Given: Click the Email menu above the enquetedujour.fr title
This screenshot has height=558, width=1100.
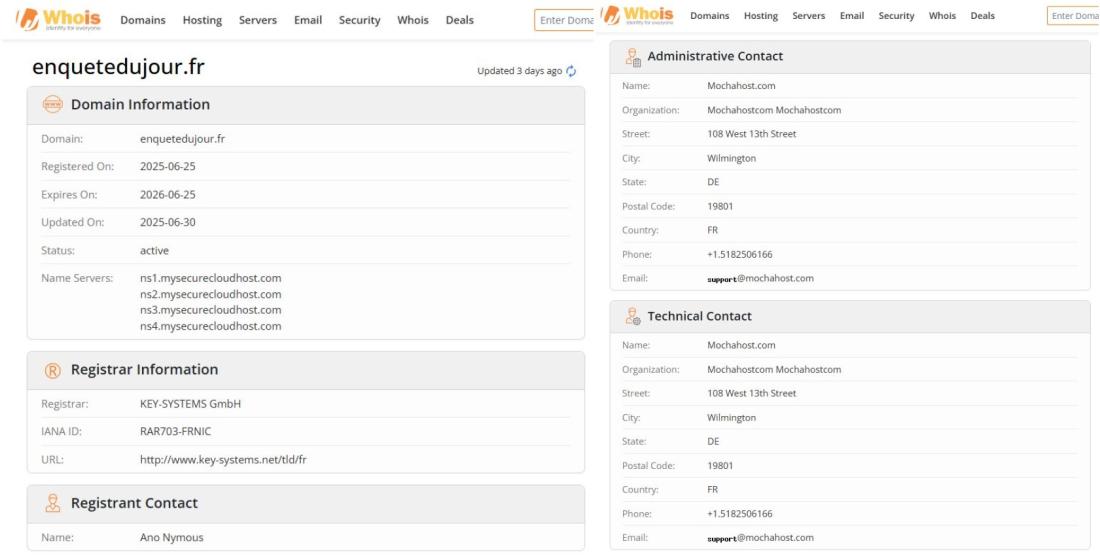Looking at the screenshot, I should [x=308, y=20].
